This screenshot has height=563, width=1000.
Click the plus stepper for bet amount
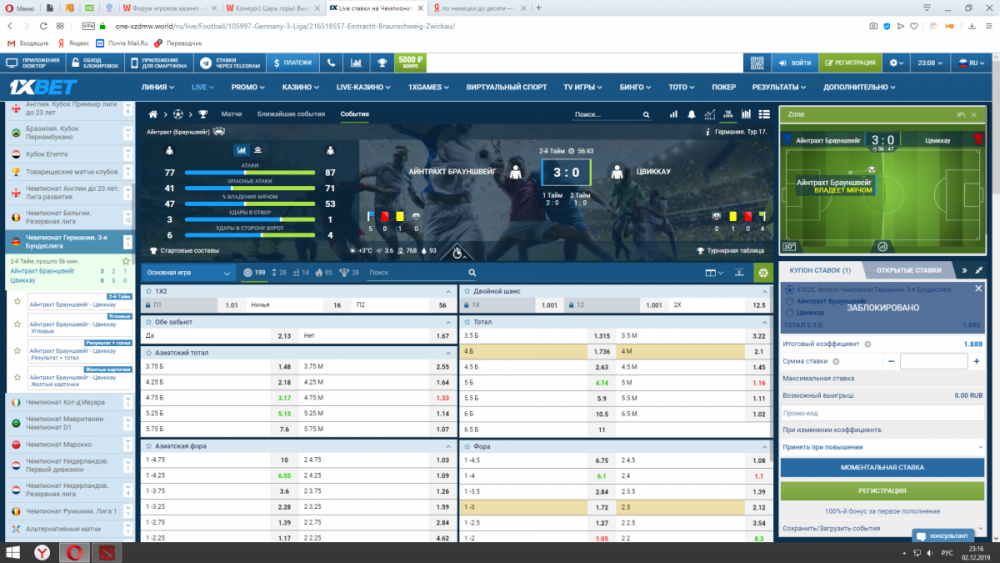point(976,361)
